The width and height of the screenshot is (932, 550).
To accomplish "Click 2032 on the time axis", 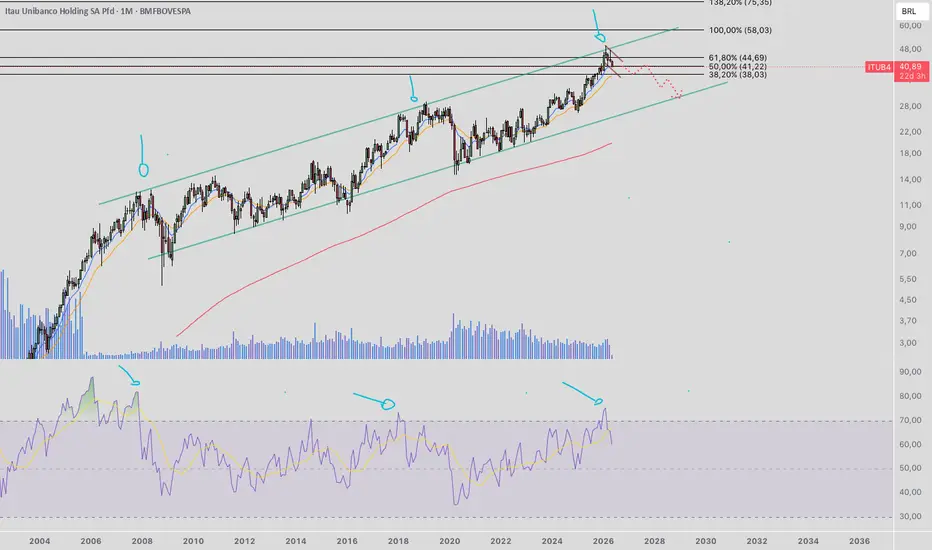I will 757,541.
